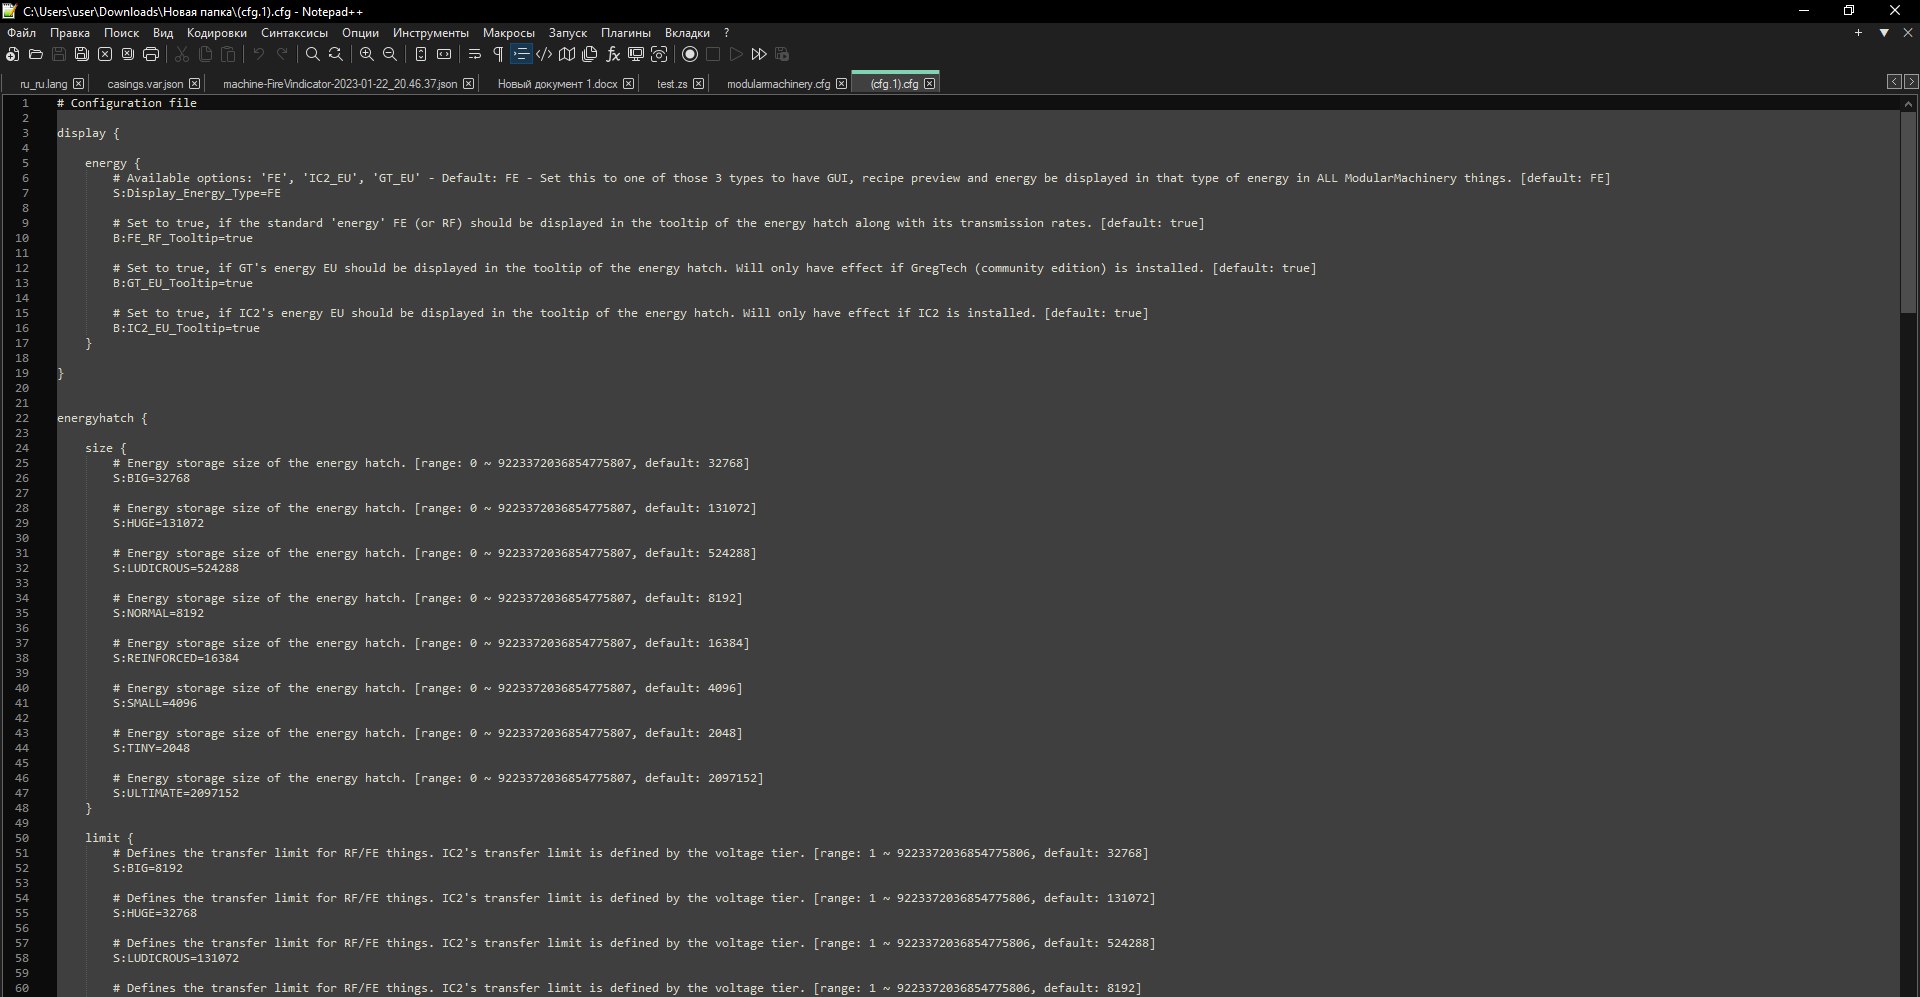Click the plus button to add a new tab
Image resolution: width=1920 pixels, height=997 pixels.
point(1858,33)
